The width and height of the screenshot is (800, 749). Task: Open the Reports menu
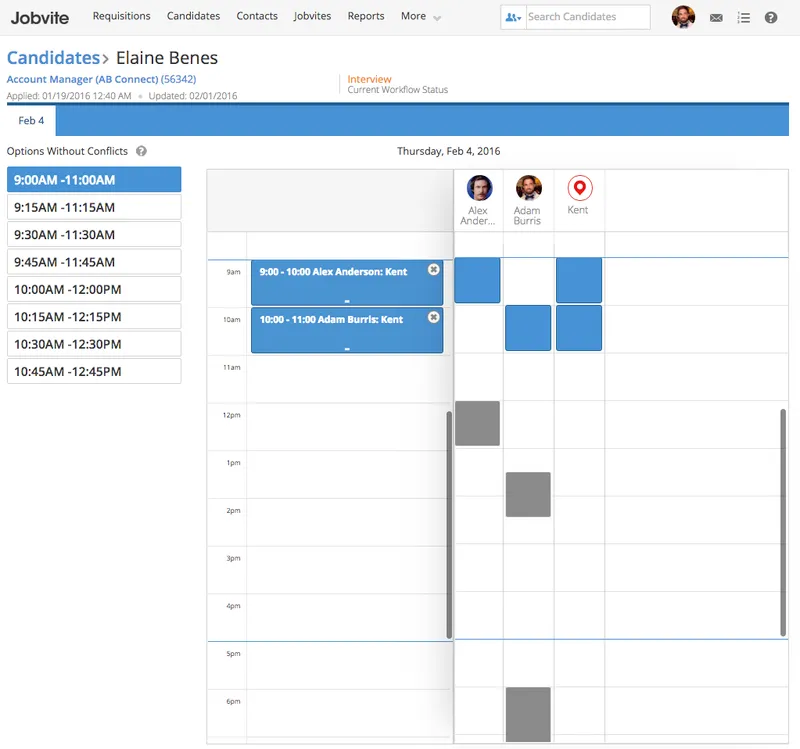pos(366,16)
